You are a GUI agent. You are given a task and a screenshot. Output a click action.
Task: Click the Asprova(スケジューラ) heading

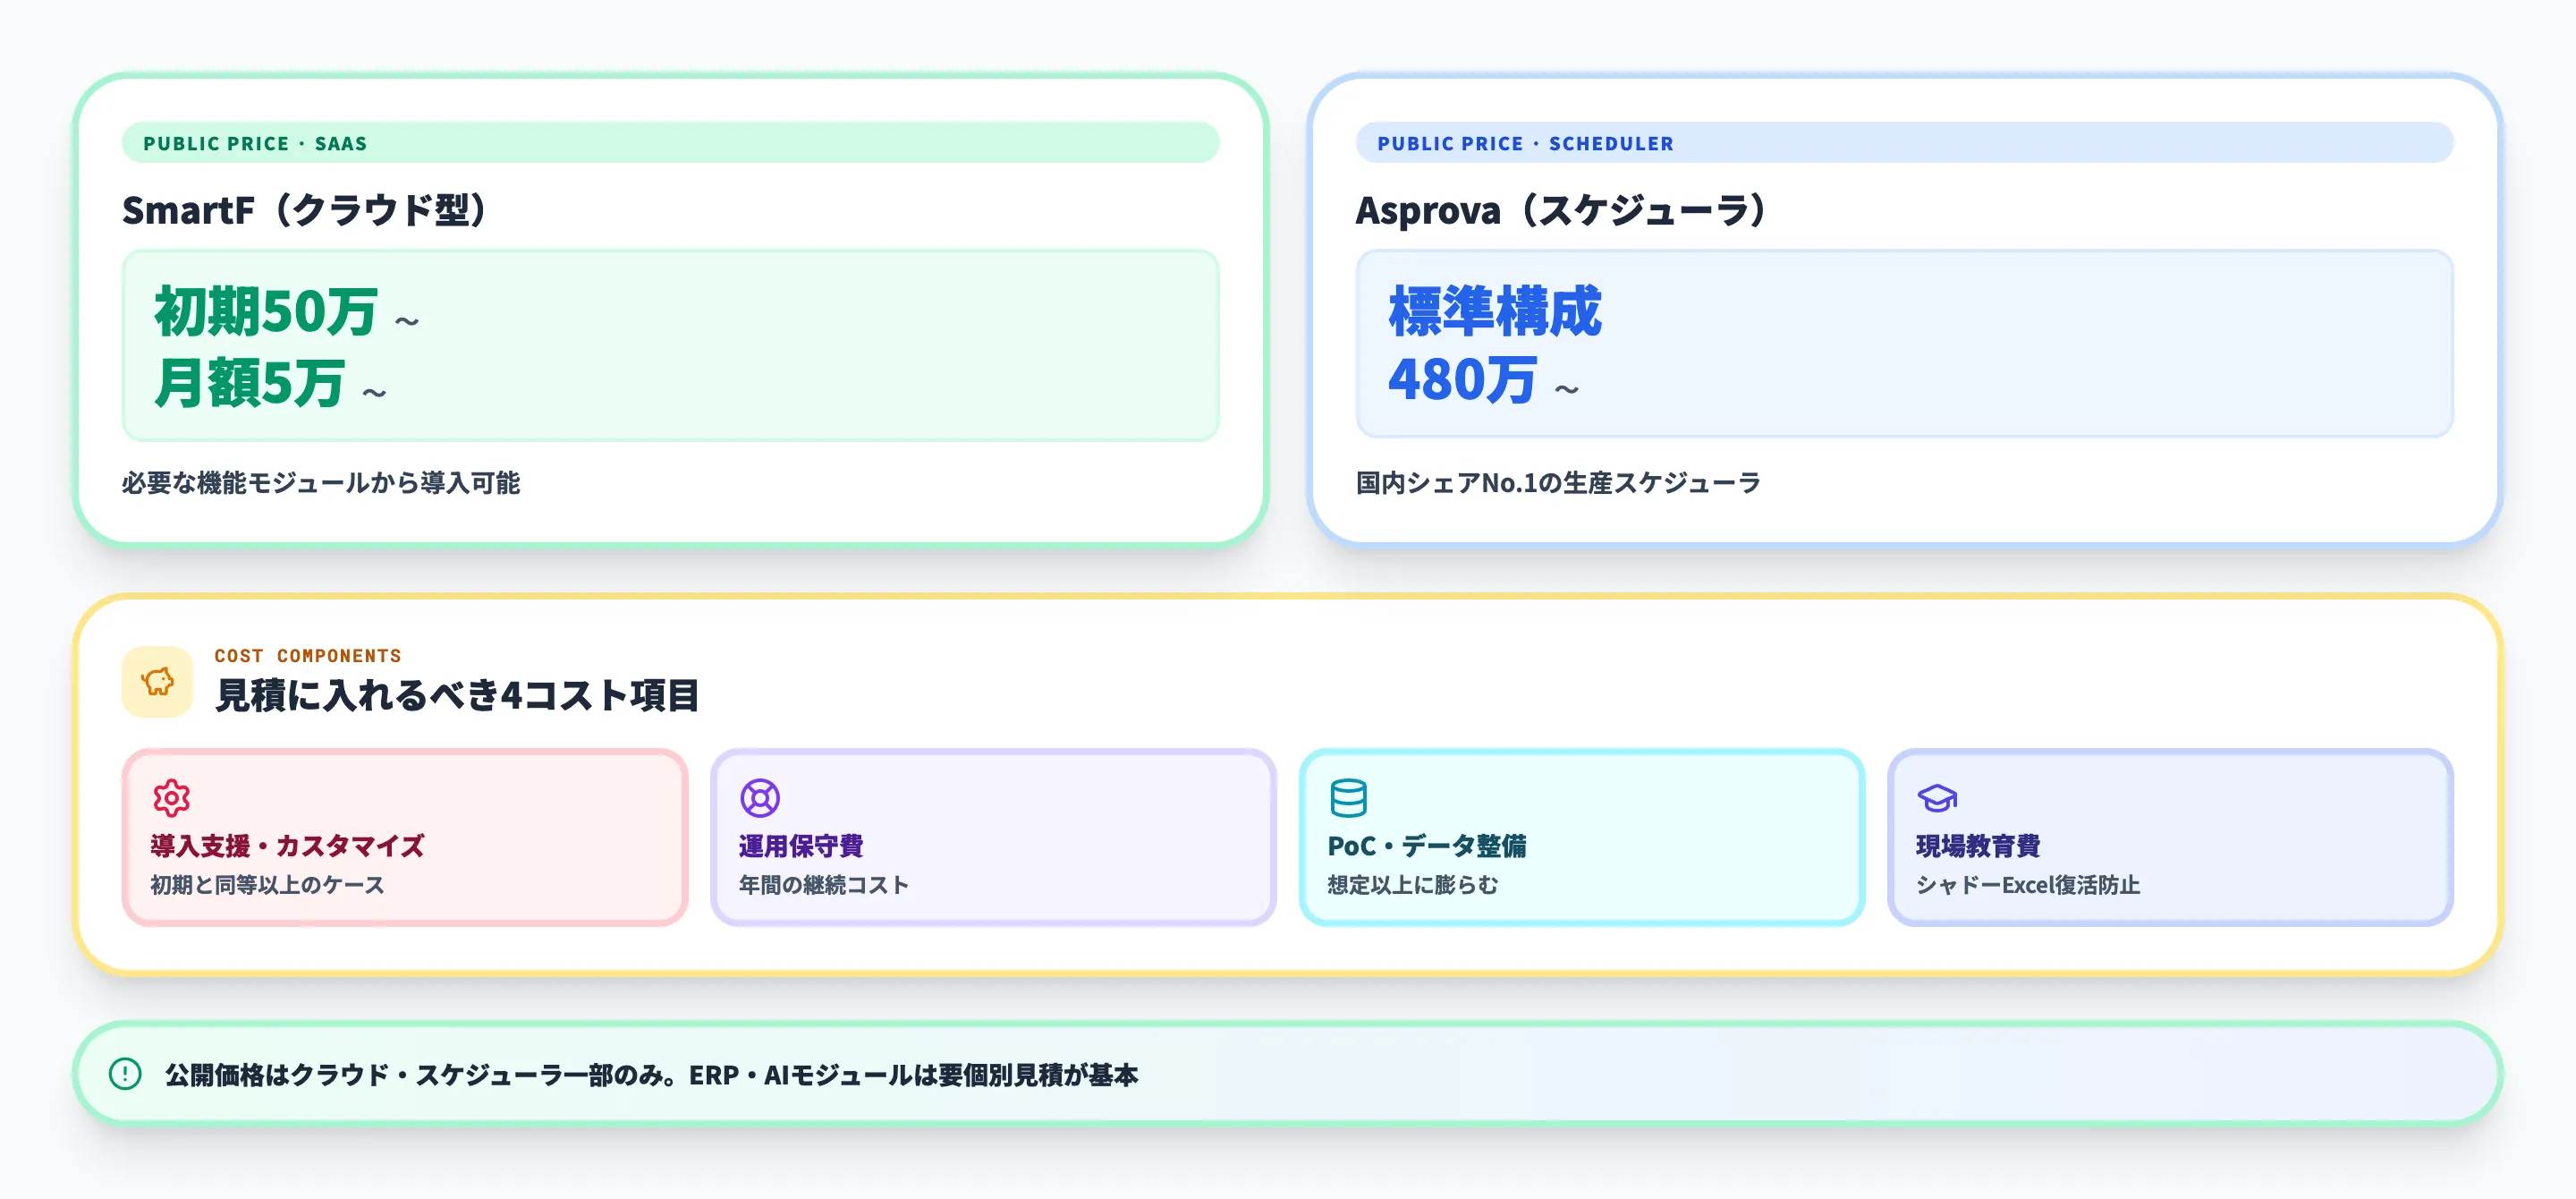pyautogui.click(x=1561, y=210)
